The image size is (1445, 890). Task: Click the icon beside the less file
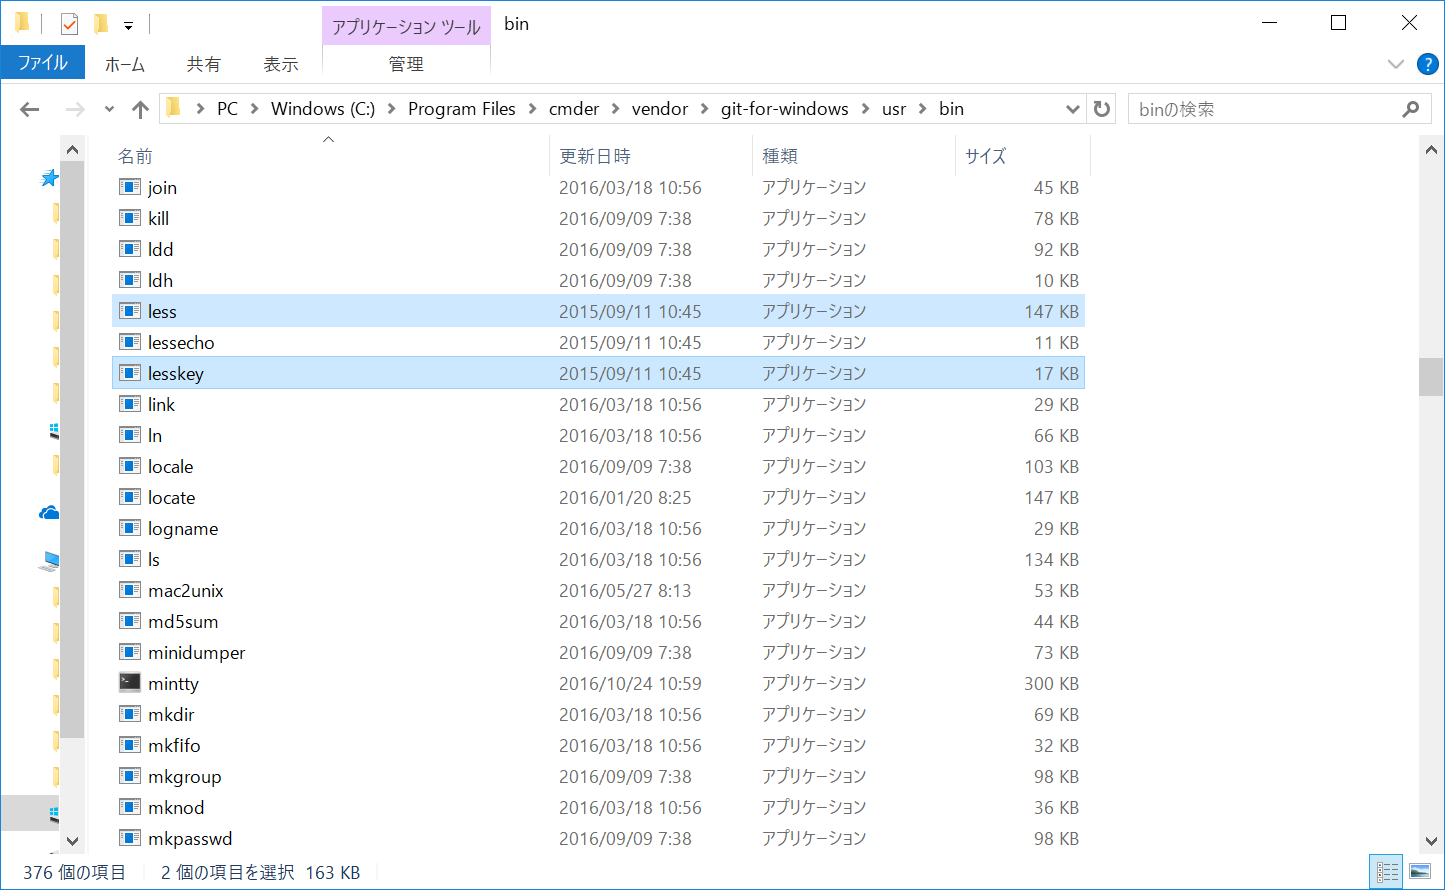click(130, 311)
